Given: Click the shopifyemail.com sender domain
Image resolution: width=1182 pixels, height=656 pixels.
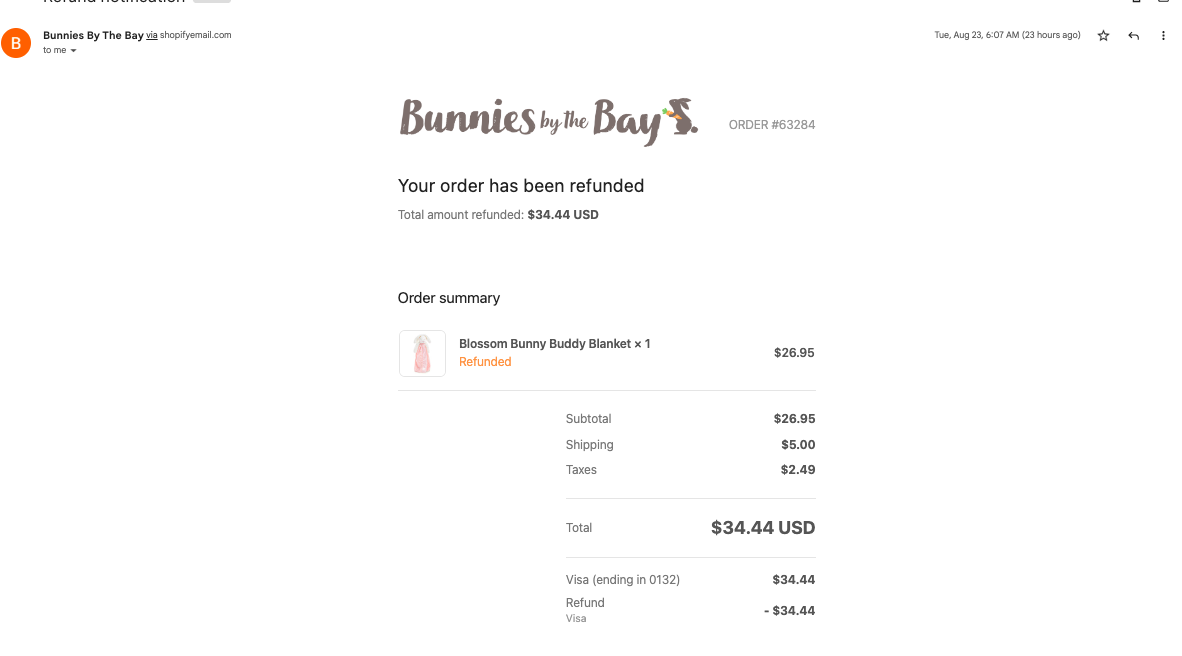Looking at the screenshot, I should coord(195,35).
